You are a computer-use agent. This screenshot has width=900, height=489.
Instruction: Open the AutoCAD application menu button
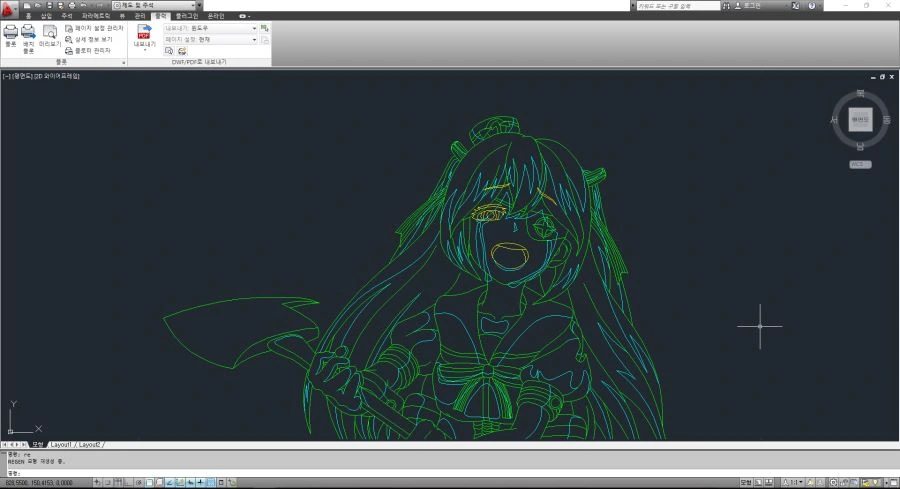pyautogui.click(x=8, y=9)
